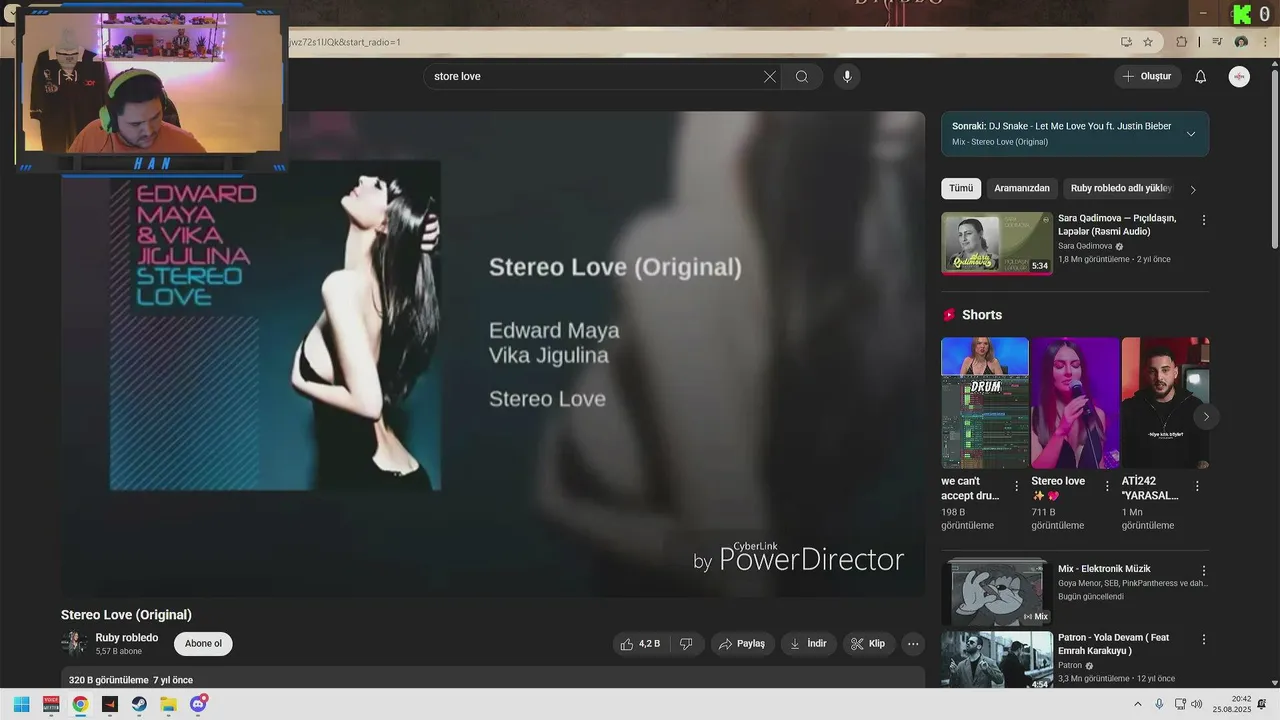The image size is (1280, 720).
Task: Open options for Sara Qədimova video
Action: [x=1204, y=220]
